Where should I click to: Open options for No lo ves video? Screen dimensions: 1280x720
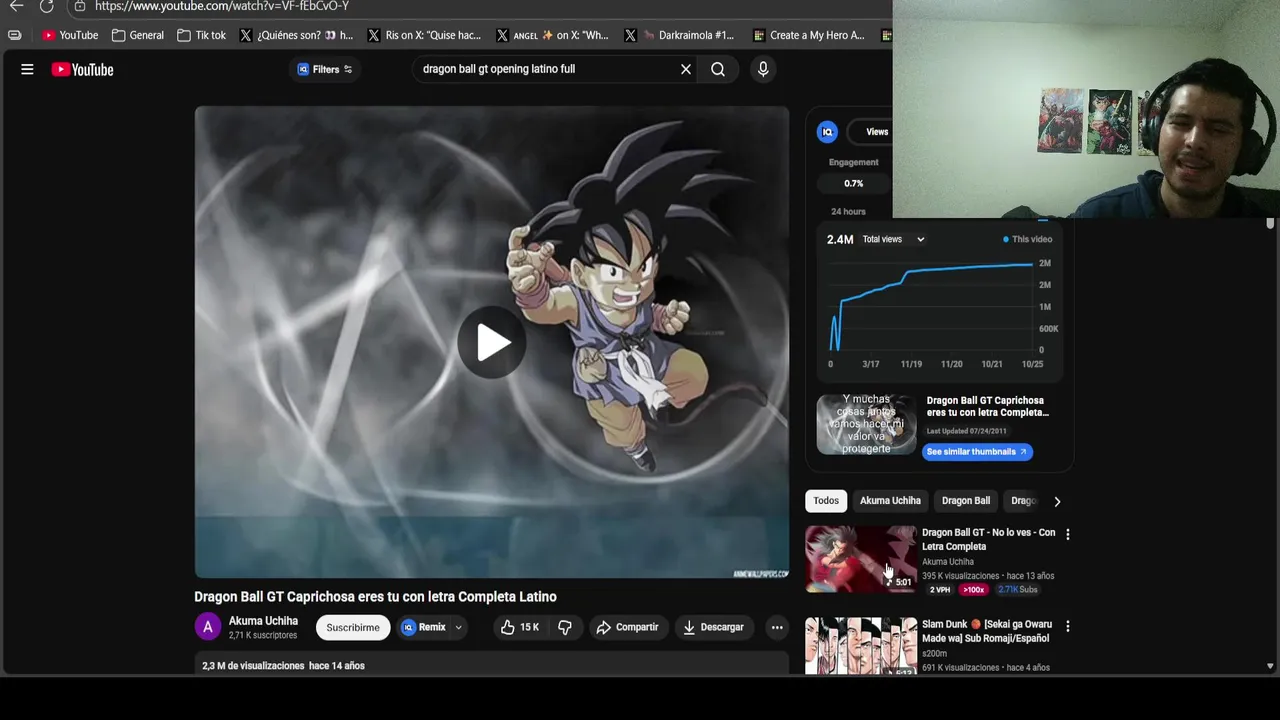(1067, 535)
